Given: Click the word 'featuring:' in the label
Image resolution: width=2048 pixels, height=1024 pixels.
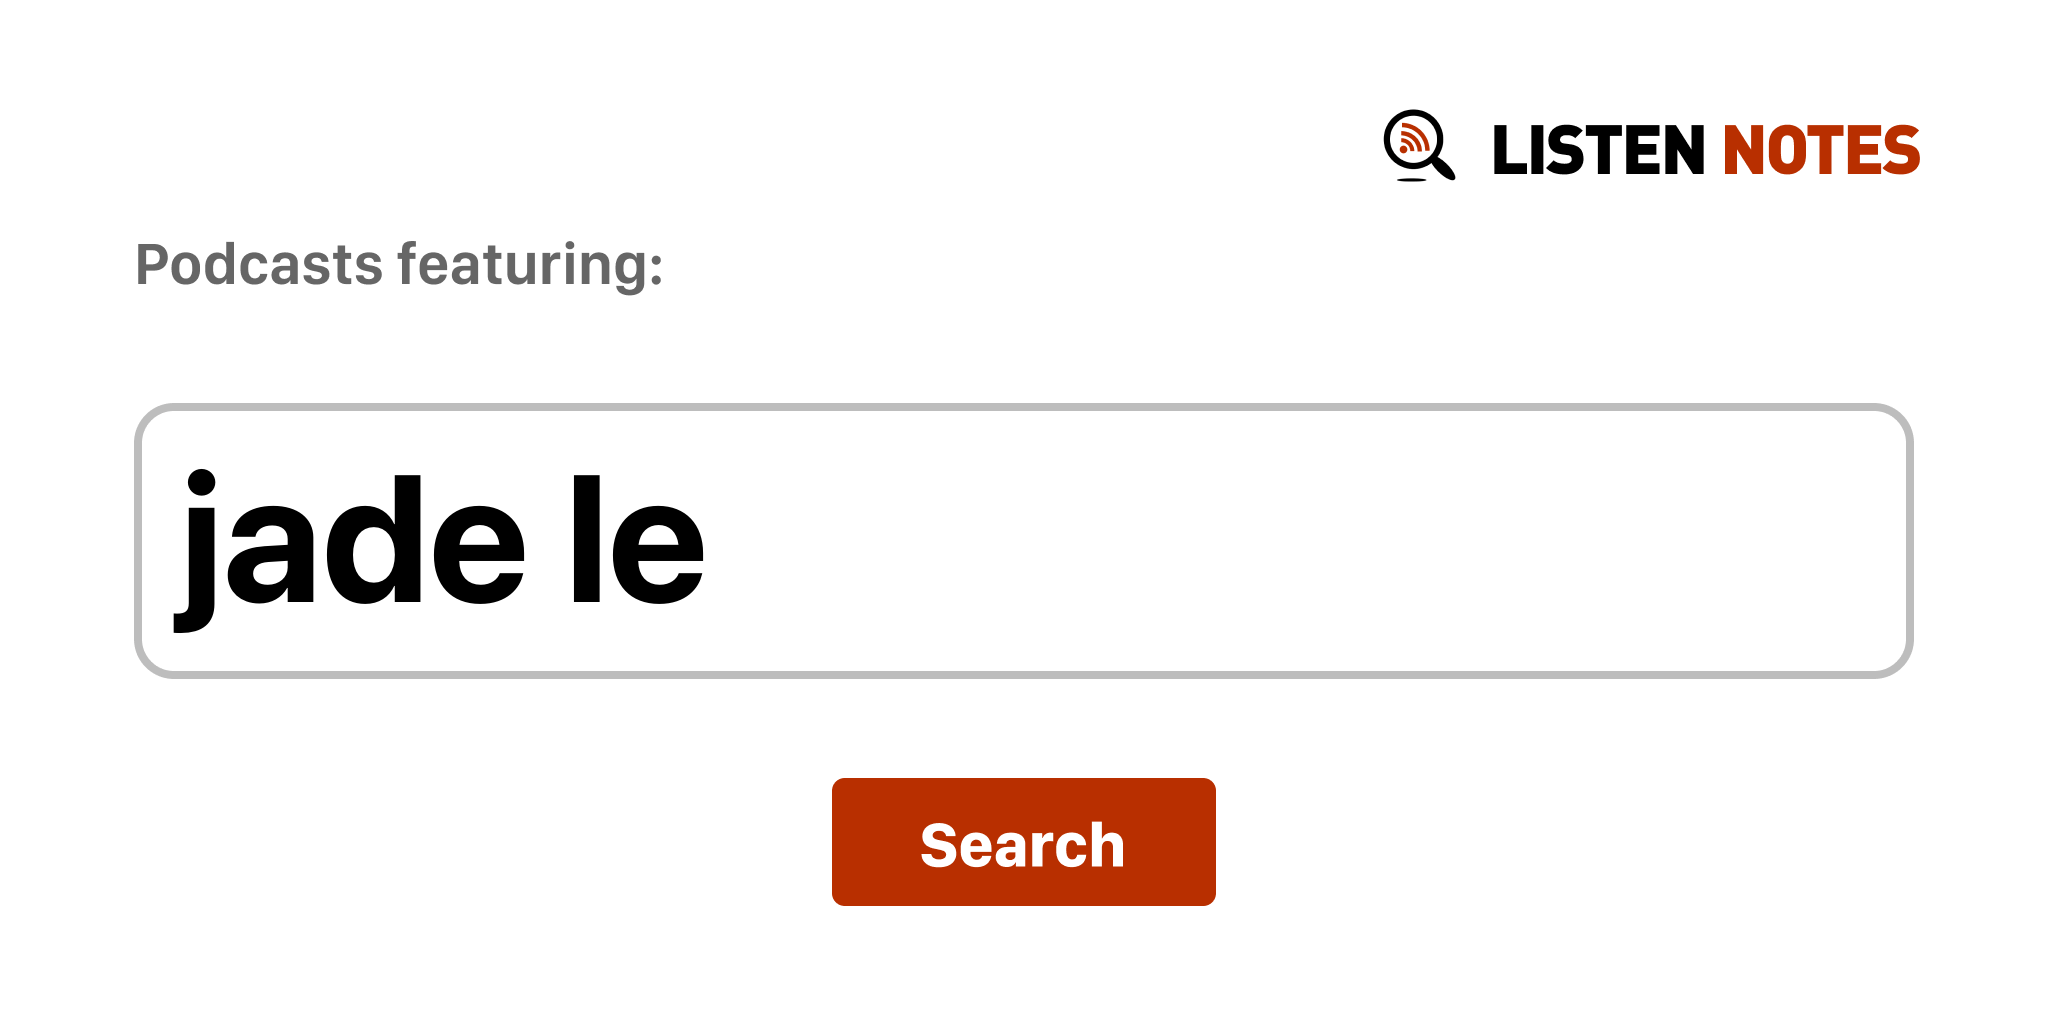Looking at the screenshot, I should tap(530, 266).
